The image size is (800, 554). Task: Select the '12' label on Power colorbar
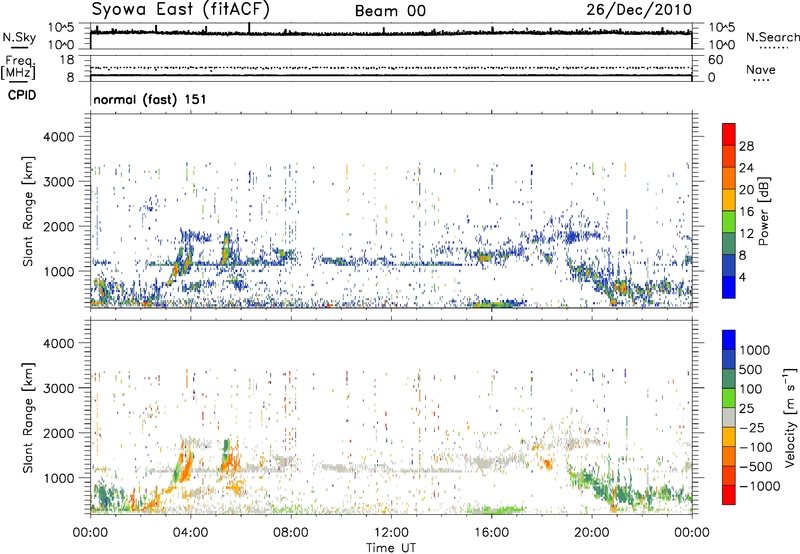pyautogui.click(x=746, y=234)
